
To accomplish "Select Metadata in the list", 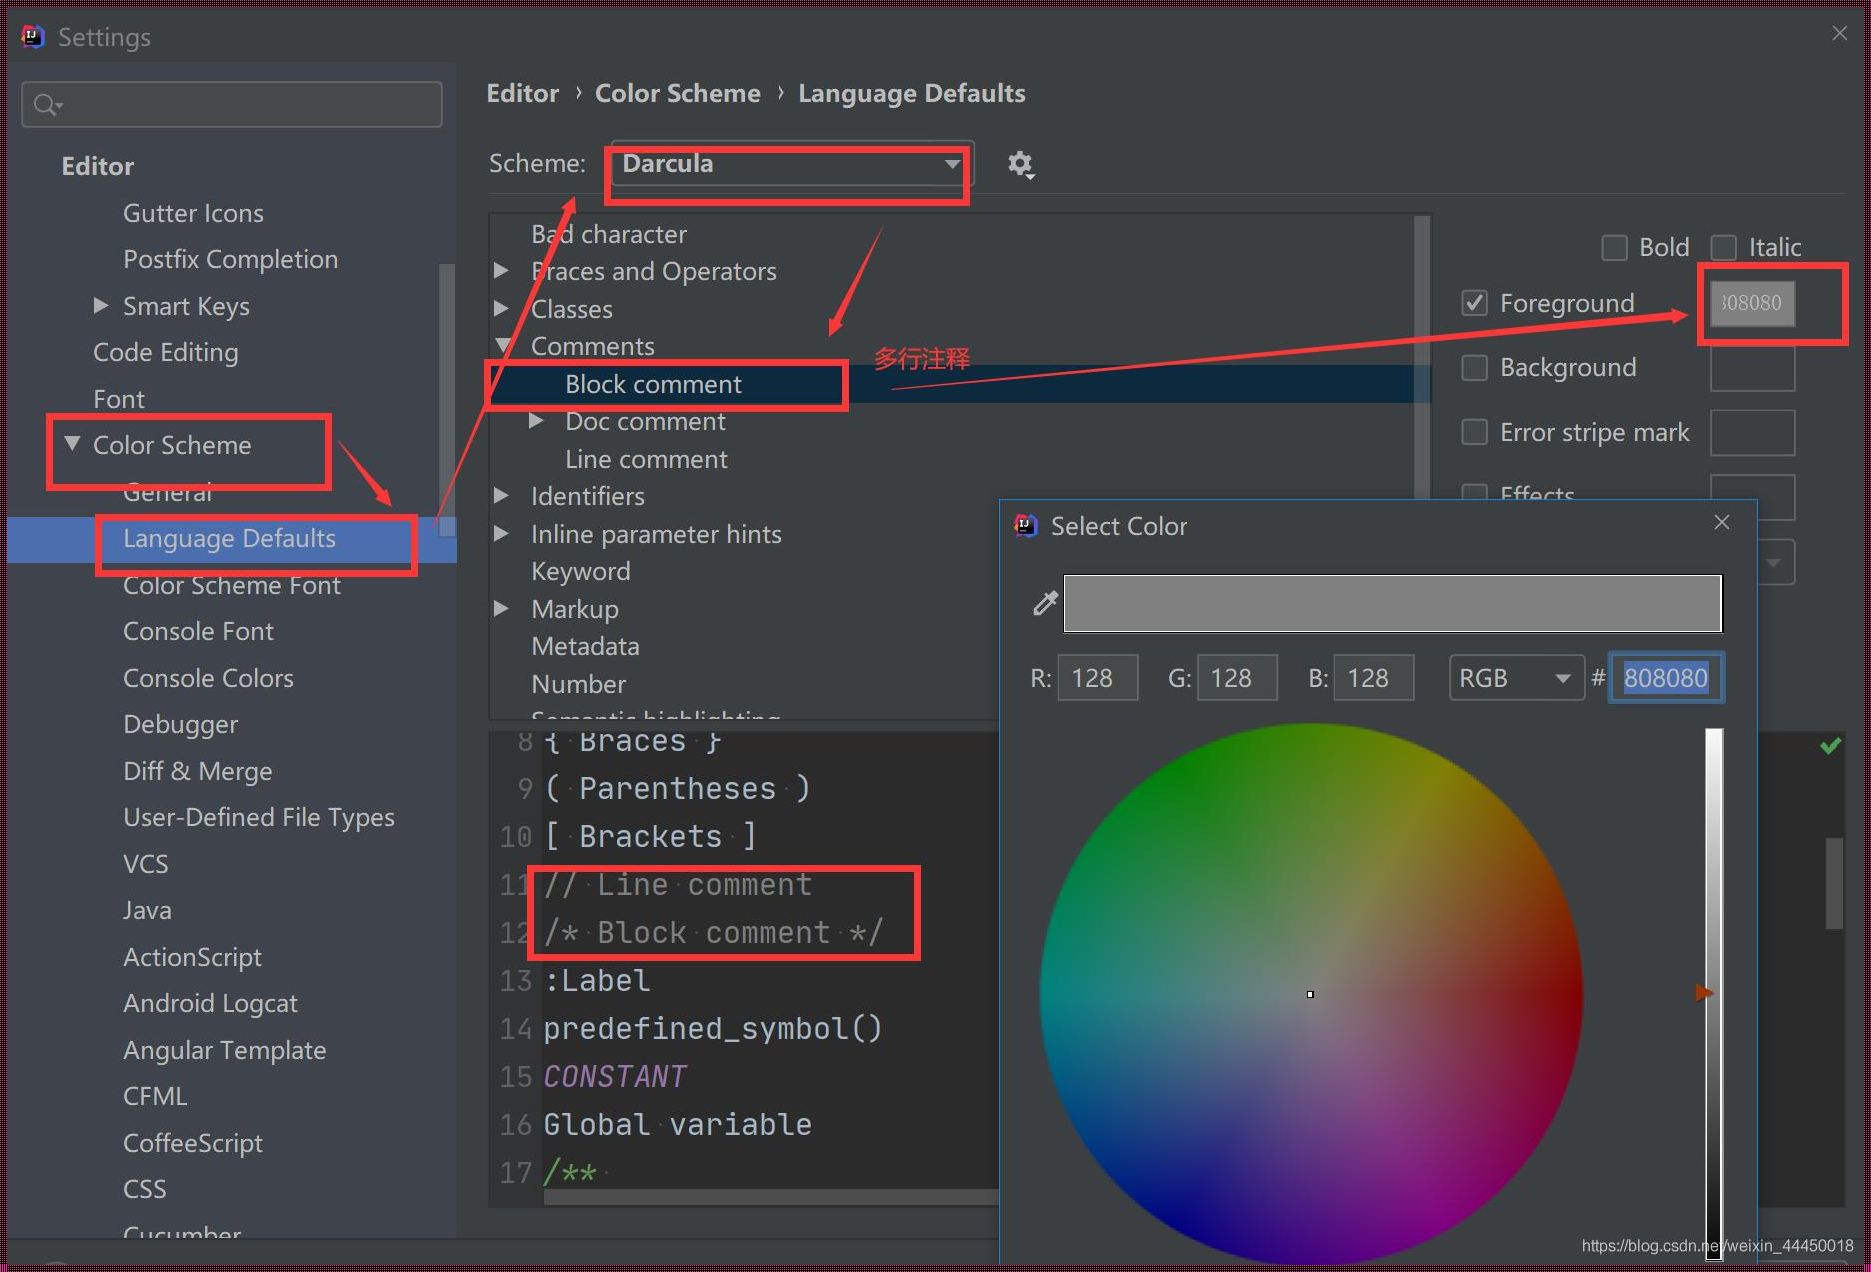I will click(x=585, y=646).
